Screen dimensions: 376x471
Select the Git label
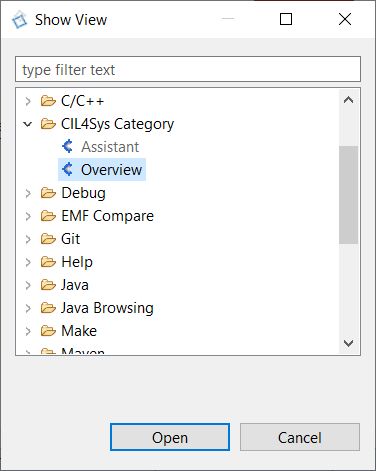pyautogui.click(x=70, y=239)
